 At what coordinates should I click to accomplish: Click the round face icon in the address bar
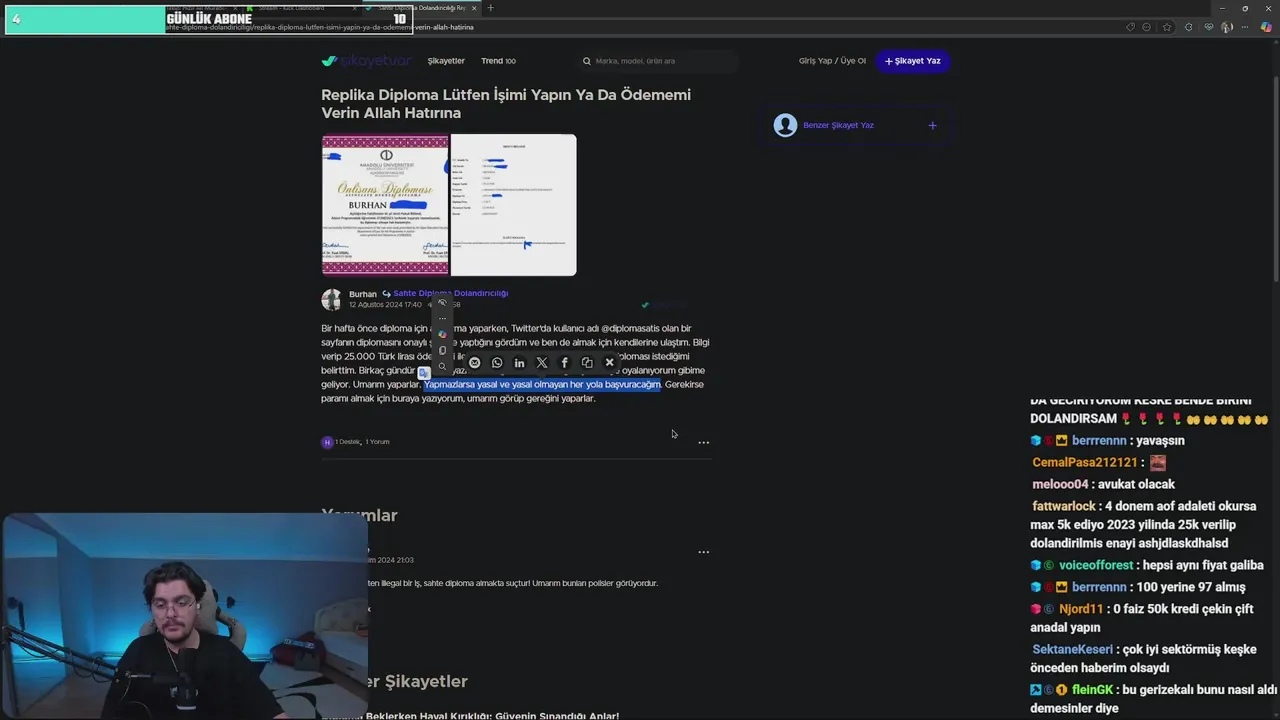click(x=1146, y=27)
